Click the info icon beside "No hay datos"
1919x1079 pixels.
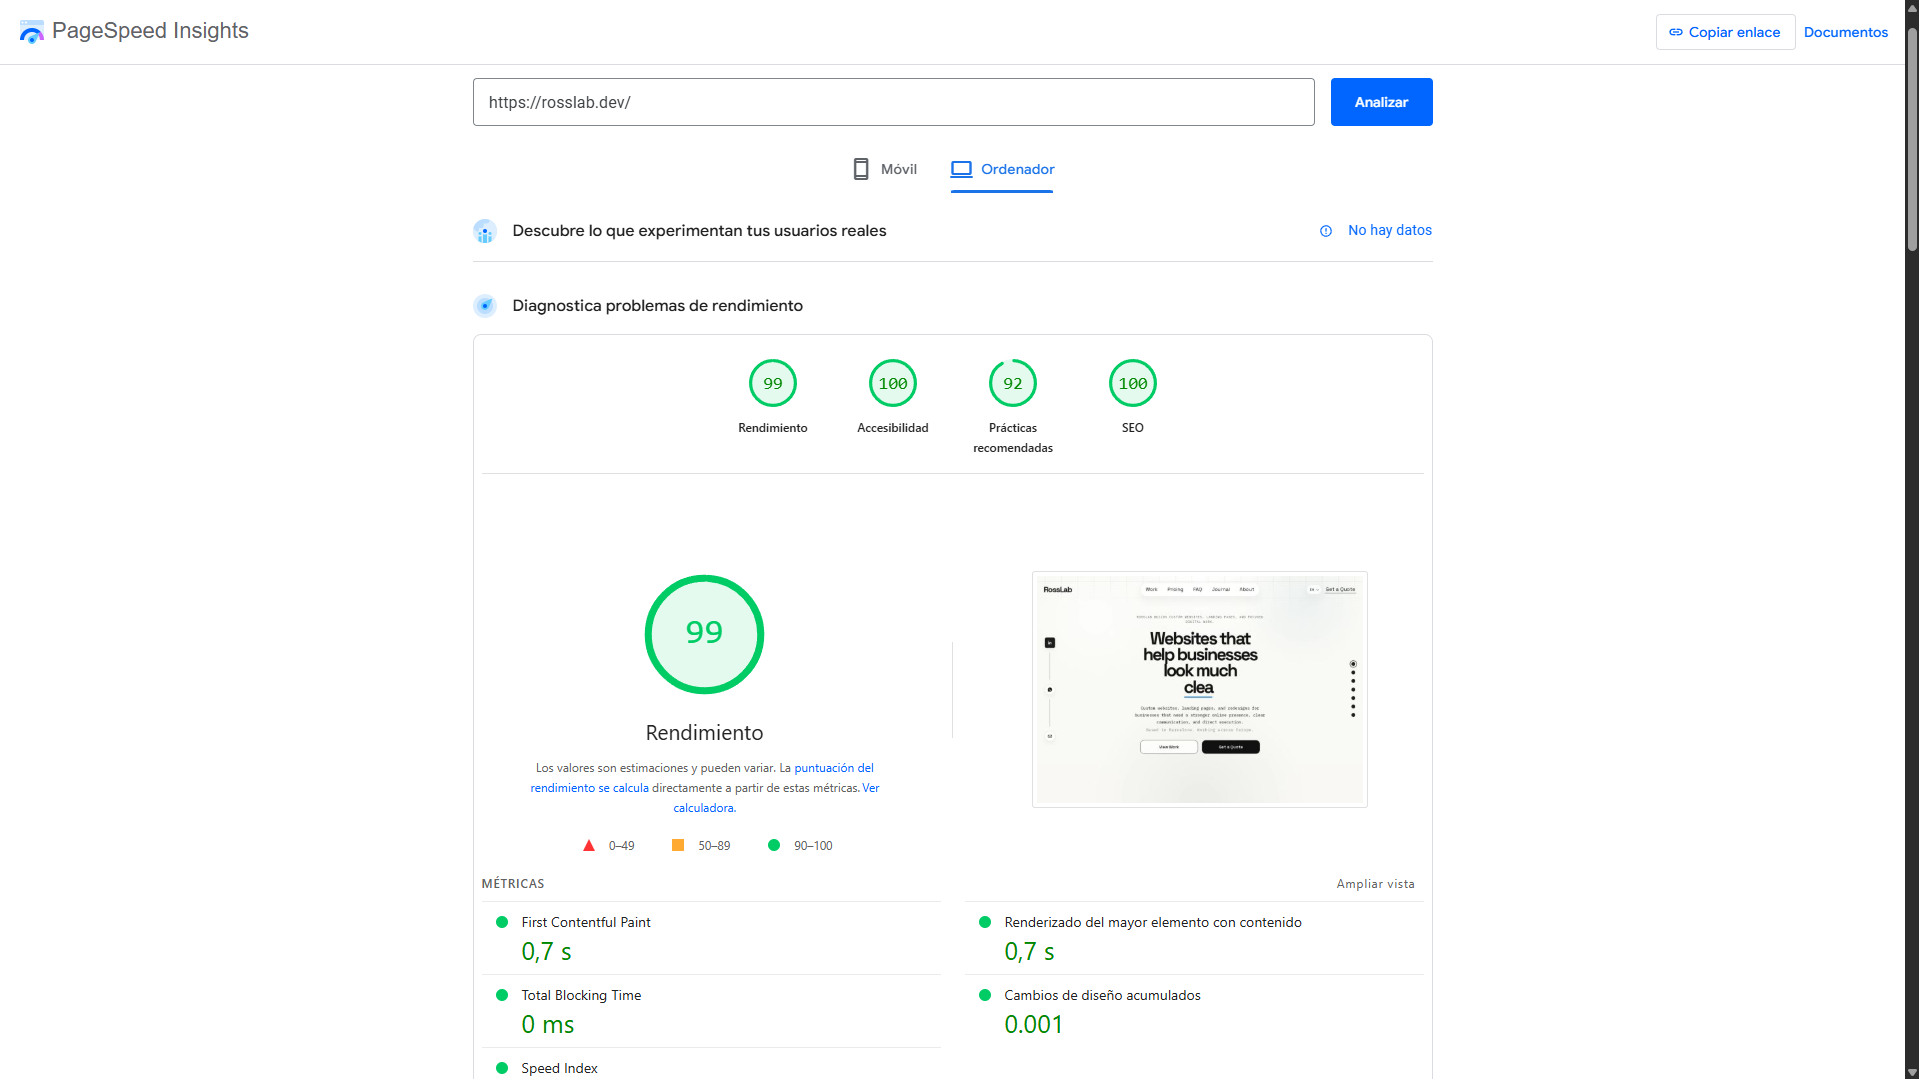(x=1326, y=230)
